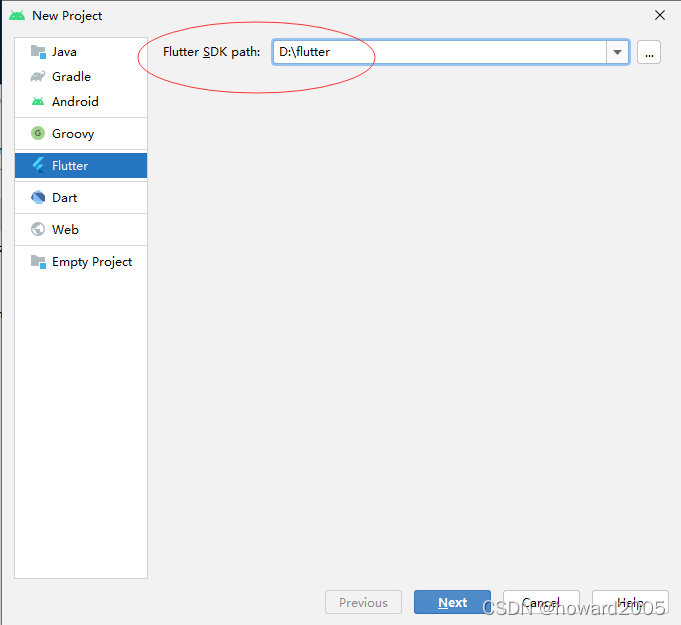Select the Empty Project folder icon

tap(38, 262)
